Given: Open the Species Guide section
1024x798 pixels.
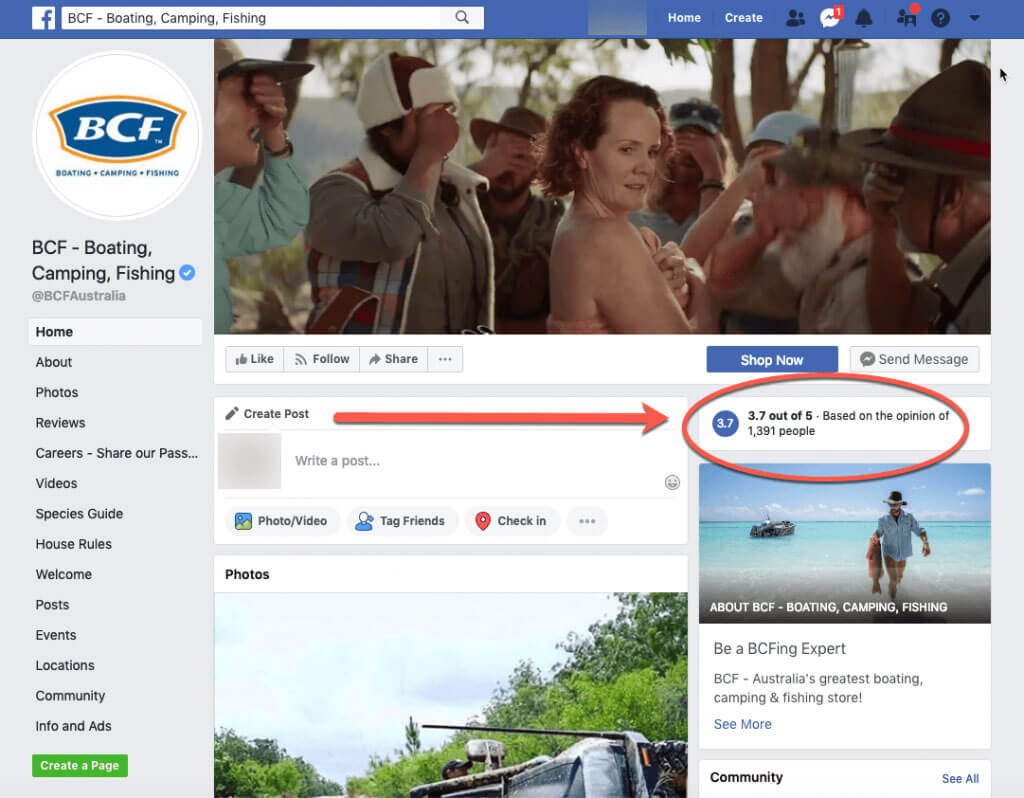Looking at the screenshot, I should tap(79, 514).
